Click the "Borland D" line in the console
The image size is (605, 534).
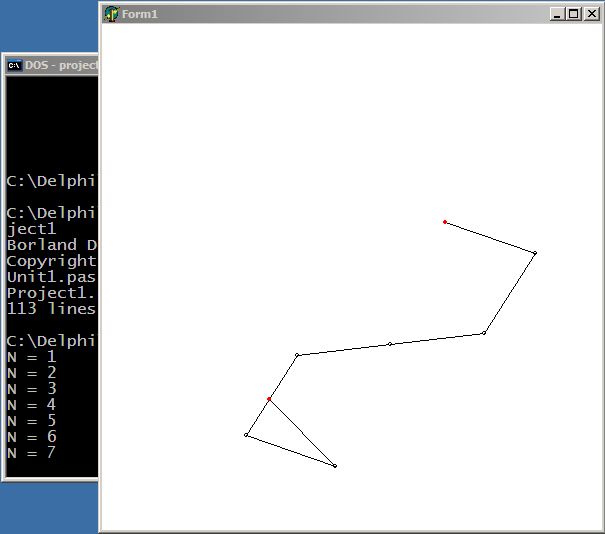(x=50, y=244)
